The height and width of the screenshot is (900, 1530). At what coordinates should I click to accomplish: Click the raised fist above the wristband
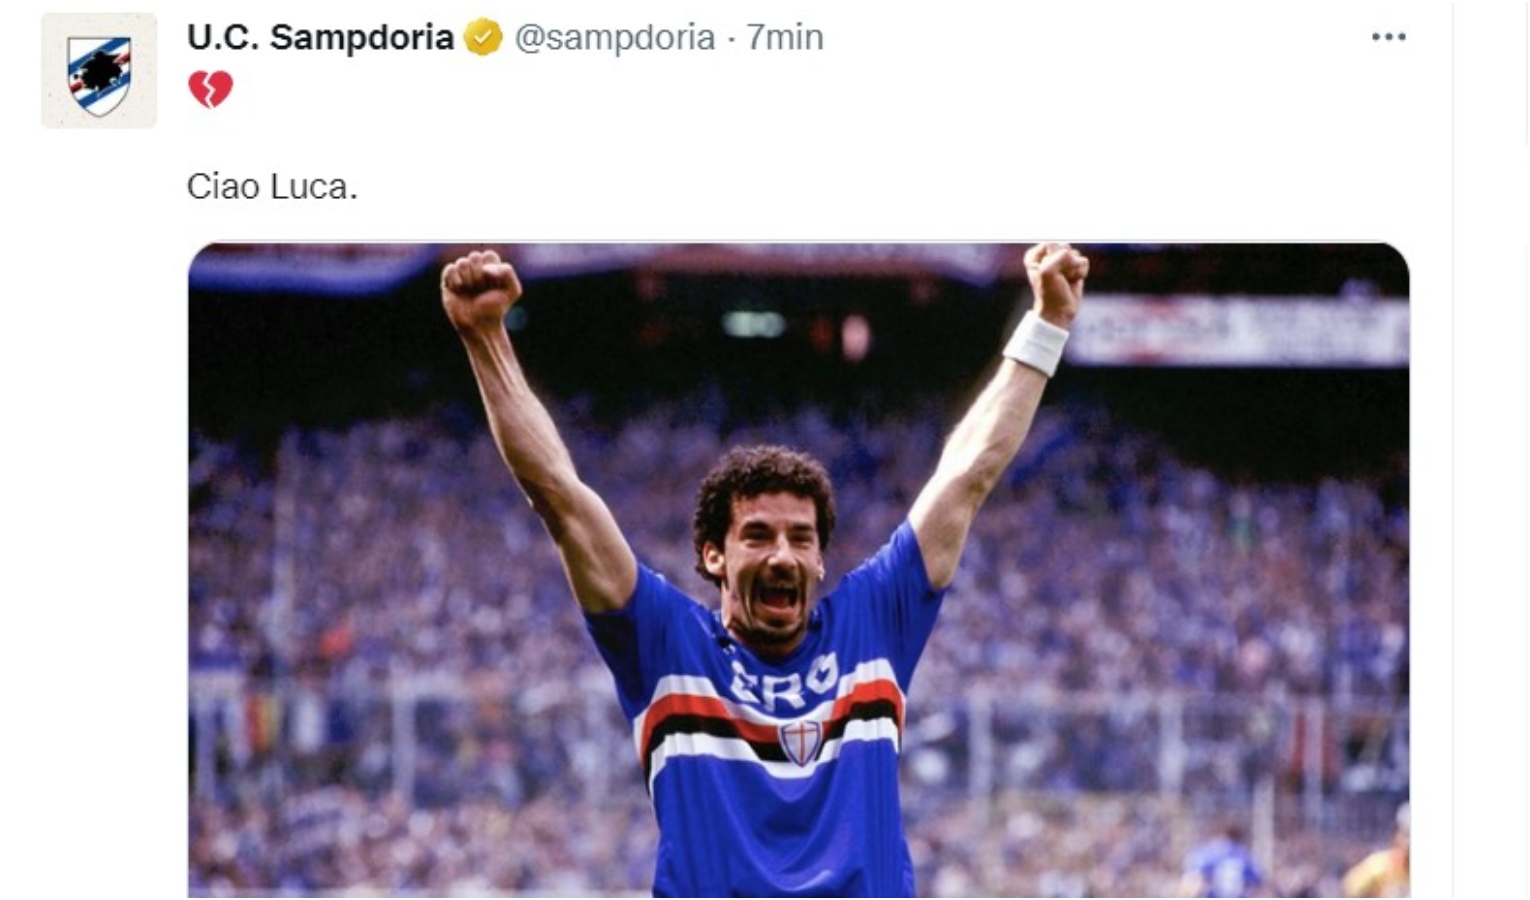click(x=1056, y=282)
